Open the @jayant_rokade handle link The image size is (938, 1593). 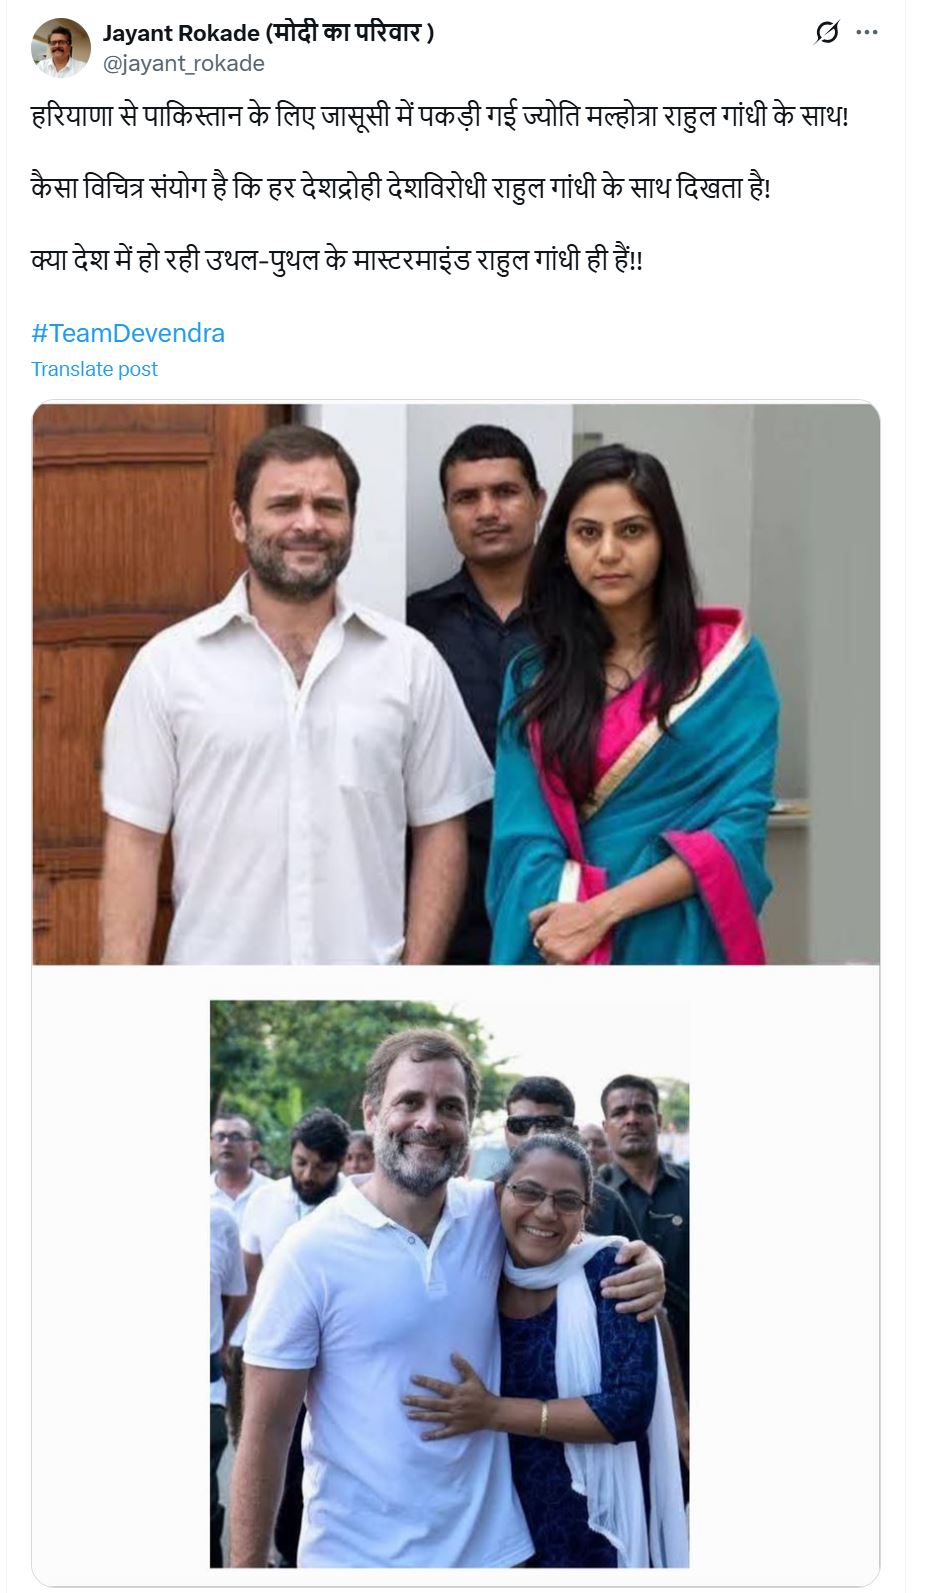click(184, 63)
